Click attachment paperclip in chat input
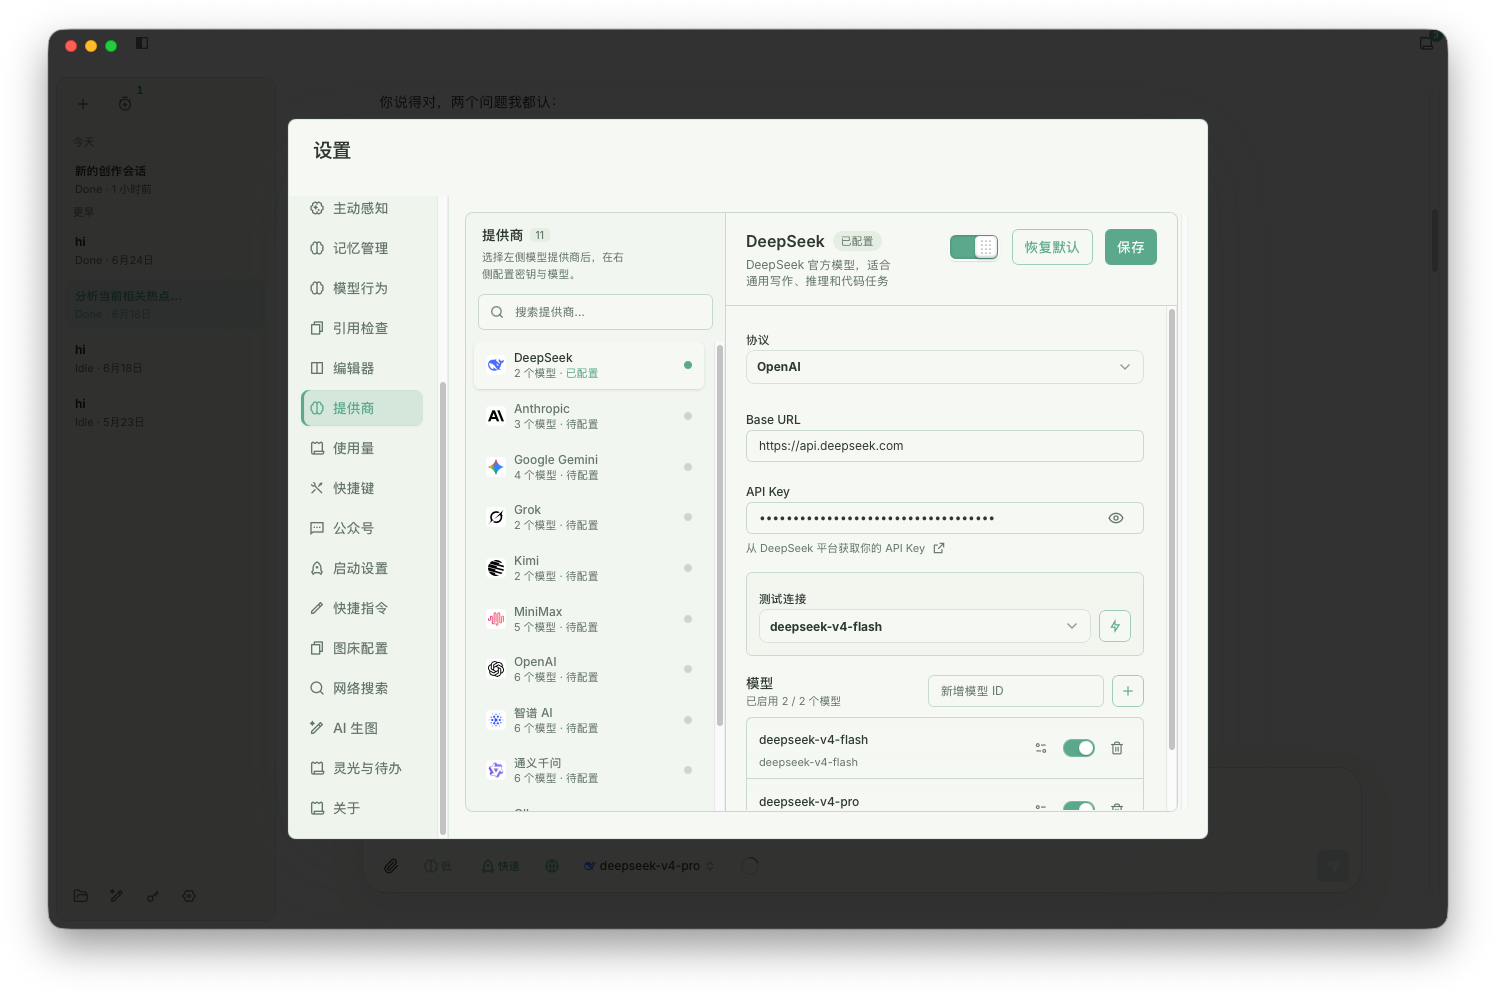This screenshot has height=994, width=1494. coord(391,866)
